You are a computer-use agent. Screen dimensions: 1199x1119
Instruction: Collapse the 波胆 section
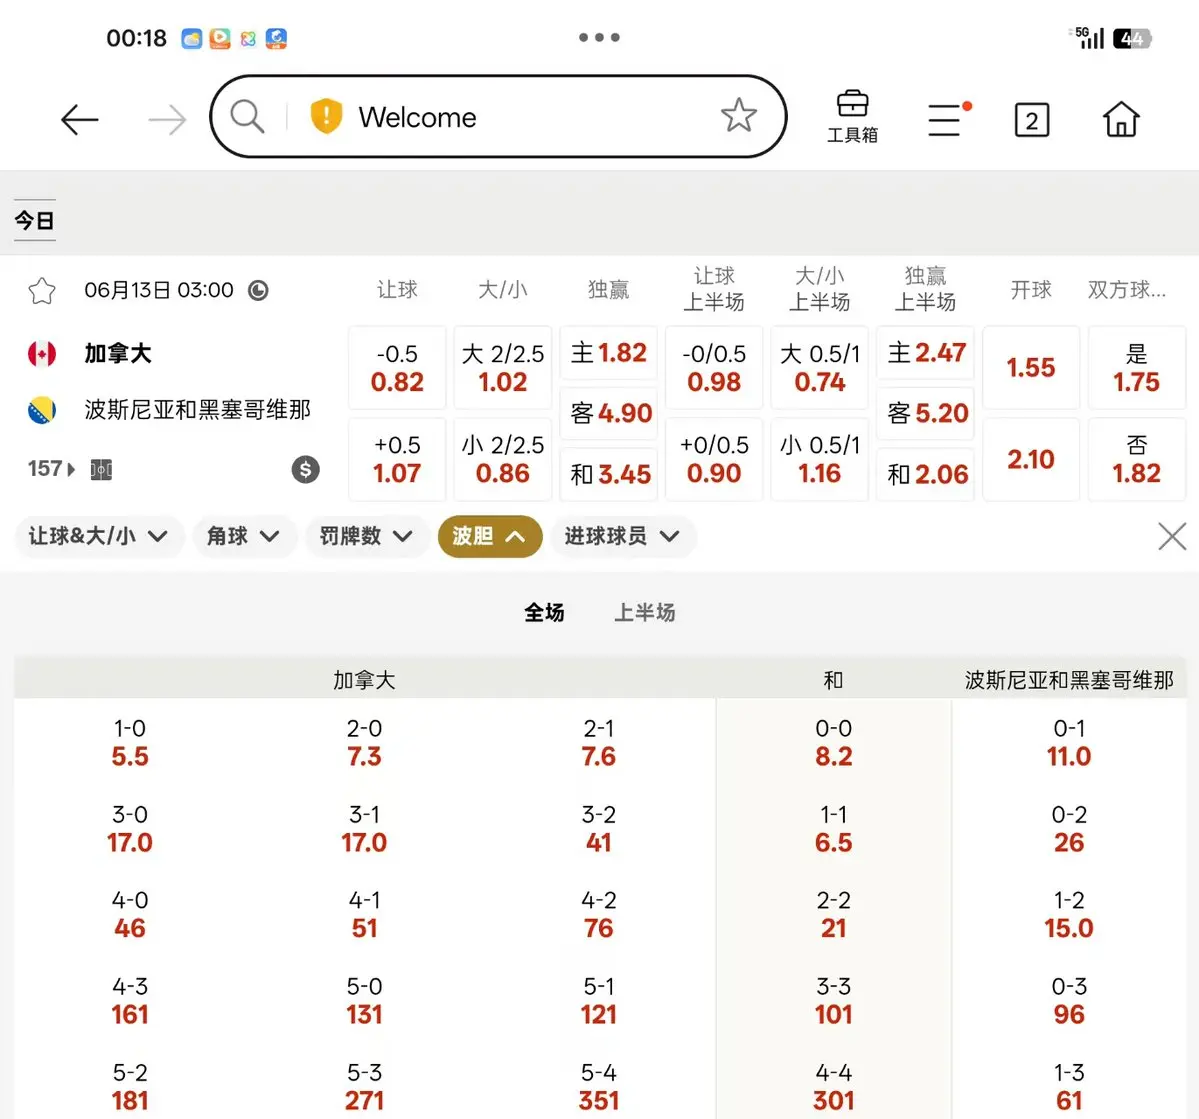[489, 536]
